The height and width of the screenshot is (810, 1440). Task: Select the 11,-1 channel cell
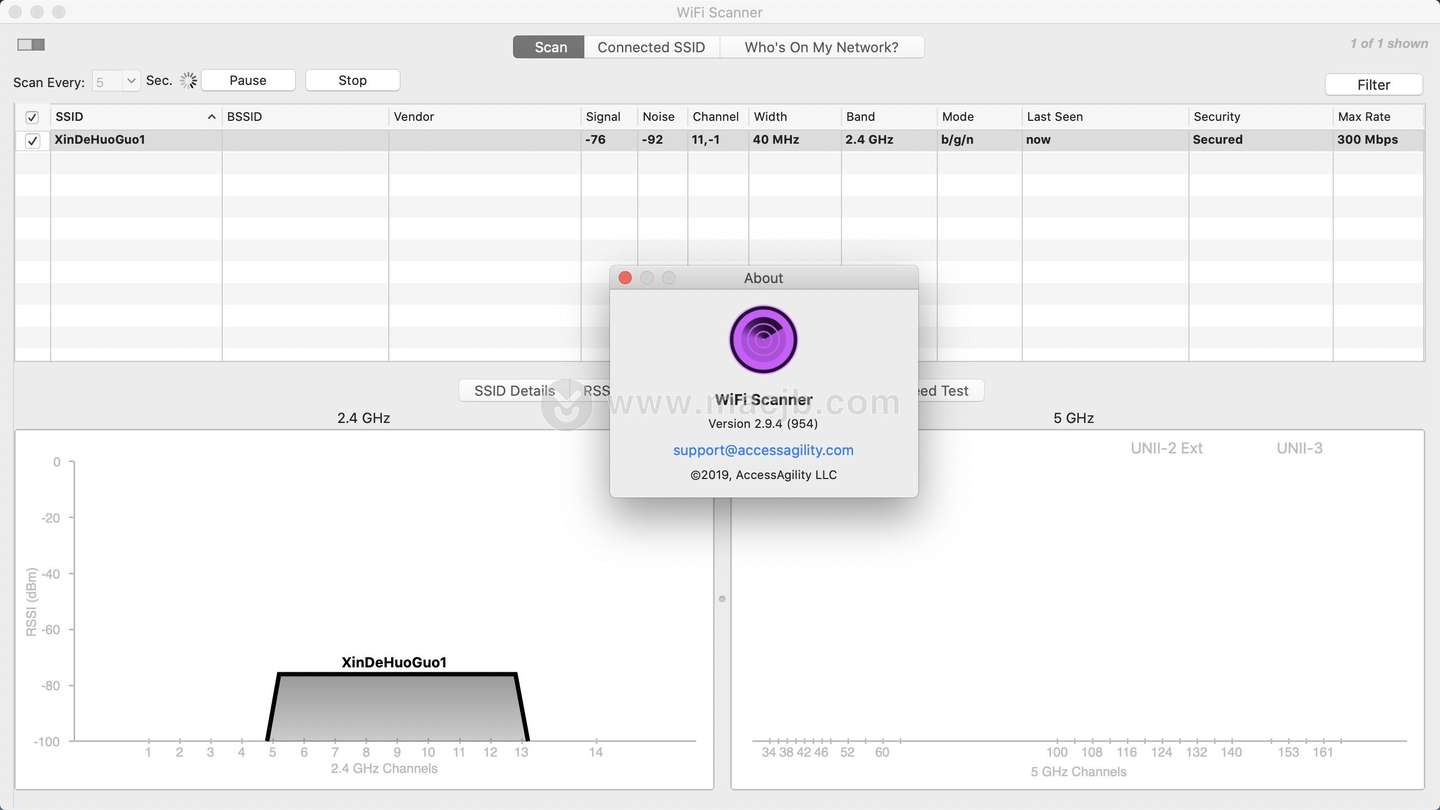708,140
